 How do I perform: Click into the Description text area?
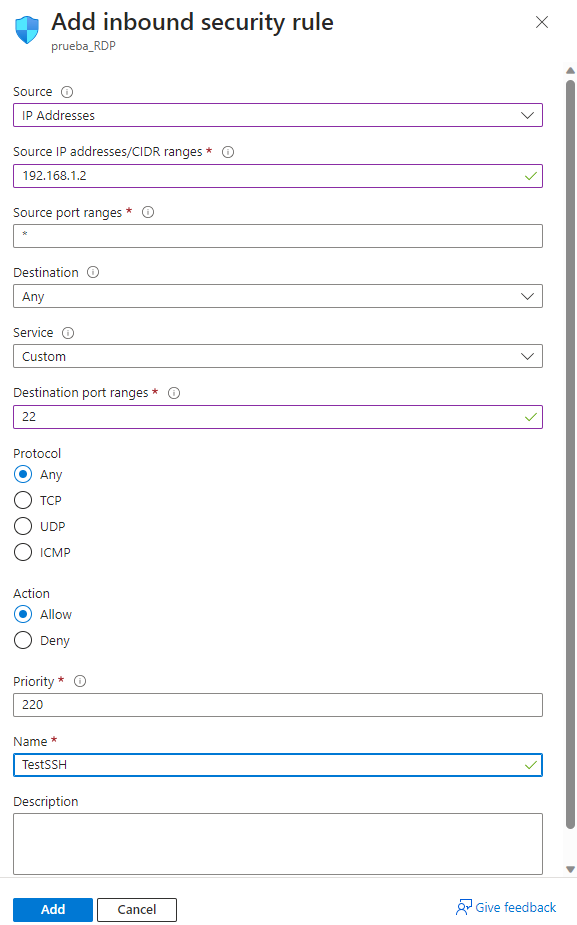[x=278, y=844]
